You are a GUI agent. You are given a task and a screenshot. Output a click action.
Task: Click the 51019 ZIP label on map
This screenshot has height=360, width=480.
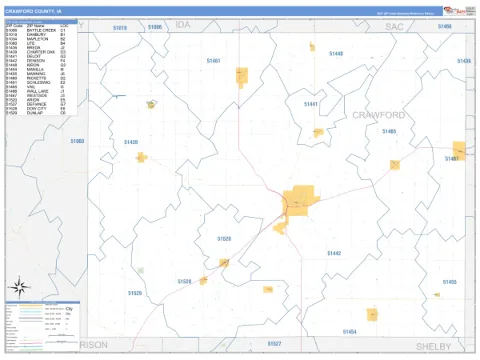pyautogui.click(x=120, y=28)
